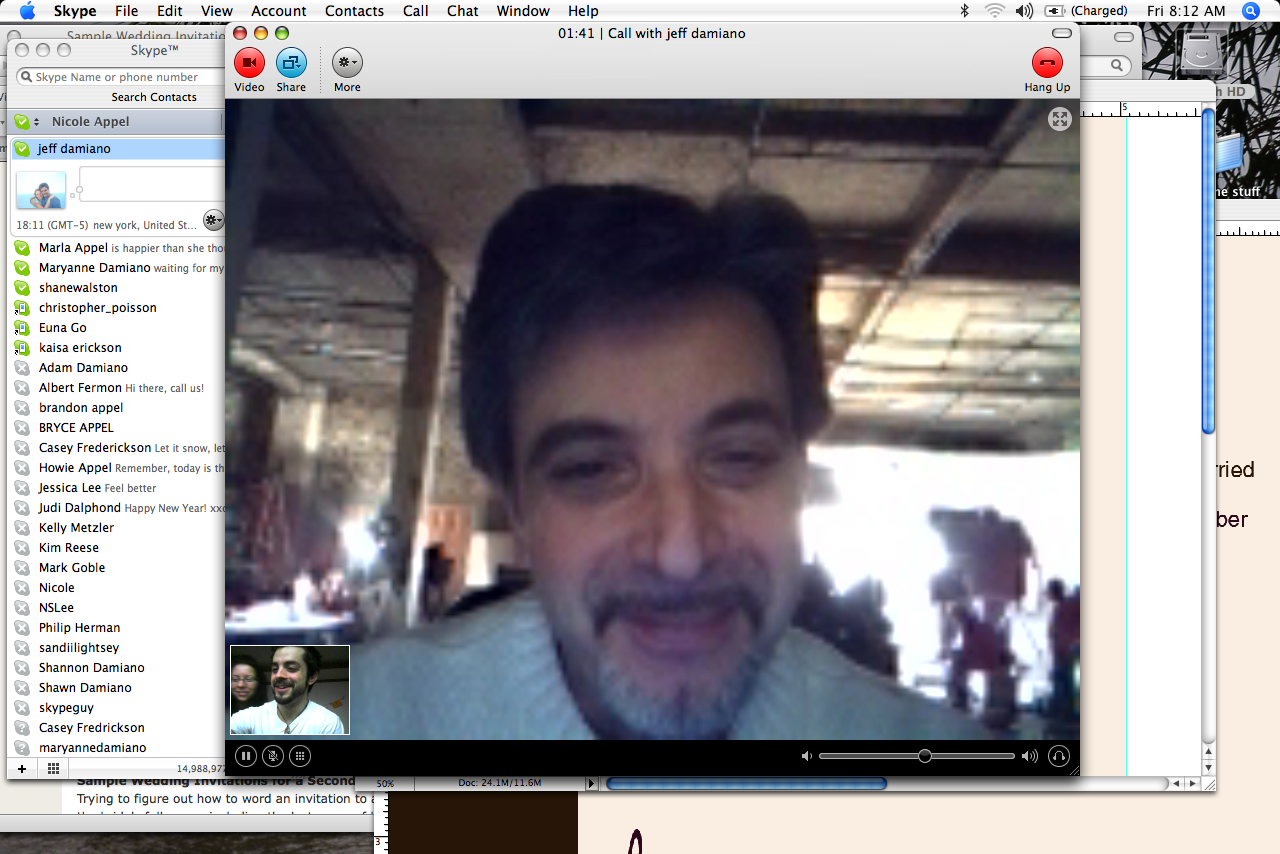
Task: Toggle the Video camera button
Action: tap(249, 63)
